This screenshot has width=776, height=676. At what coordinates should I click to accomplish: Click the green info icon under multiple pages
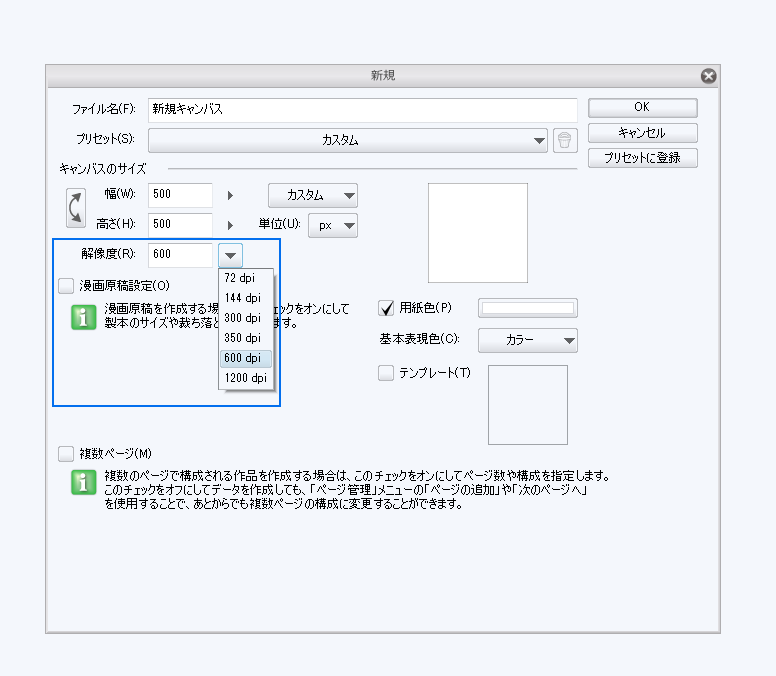(x=85, y=483)
